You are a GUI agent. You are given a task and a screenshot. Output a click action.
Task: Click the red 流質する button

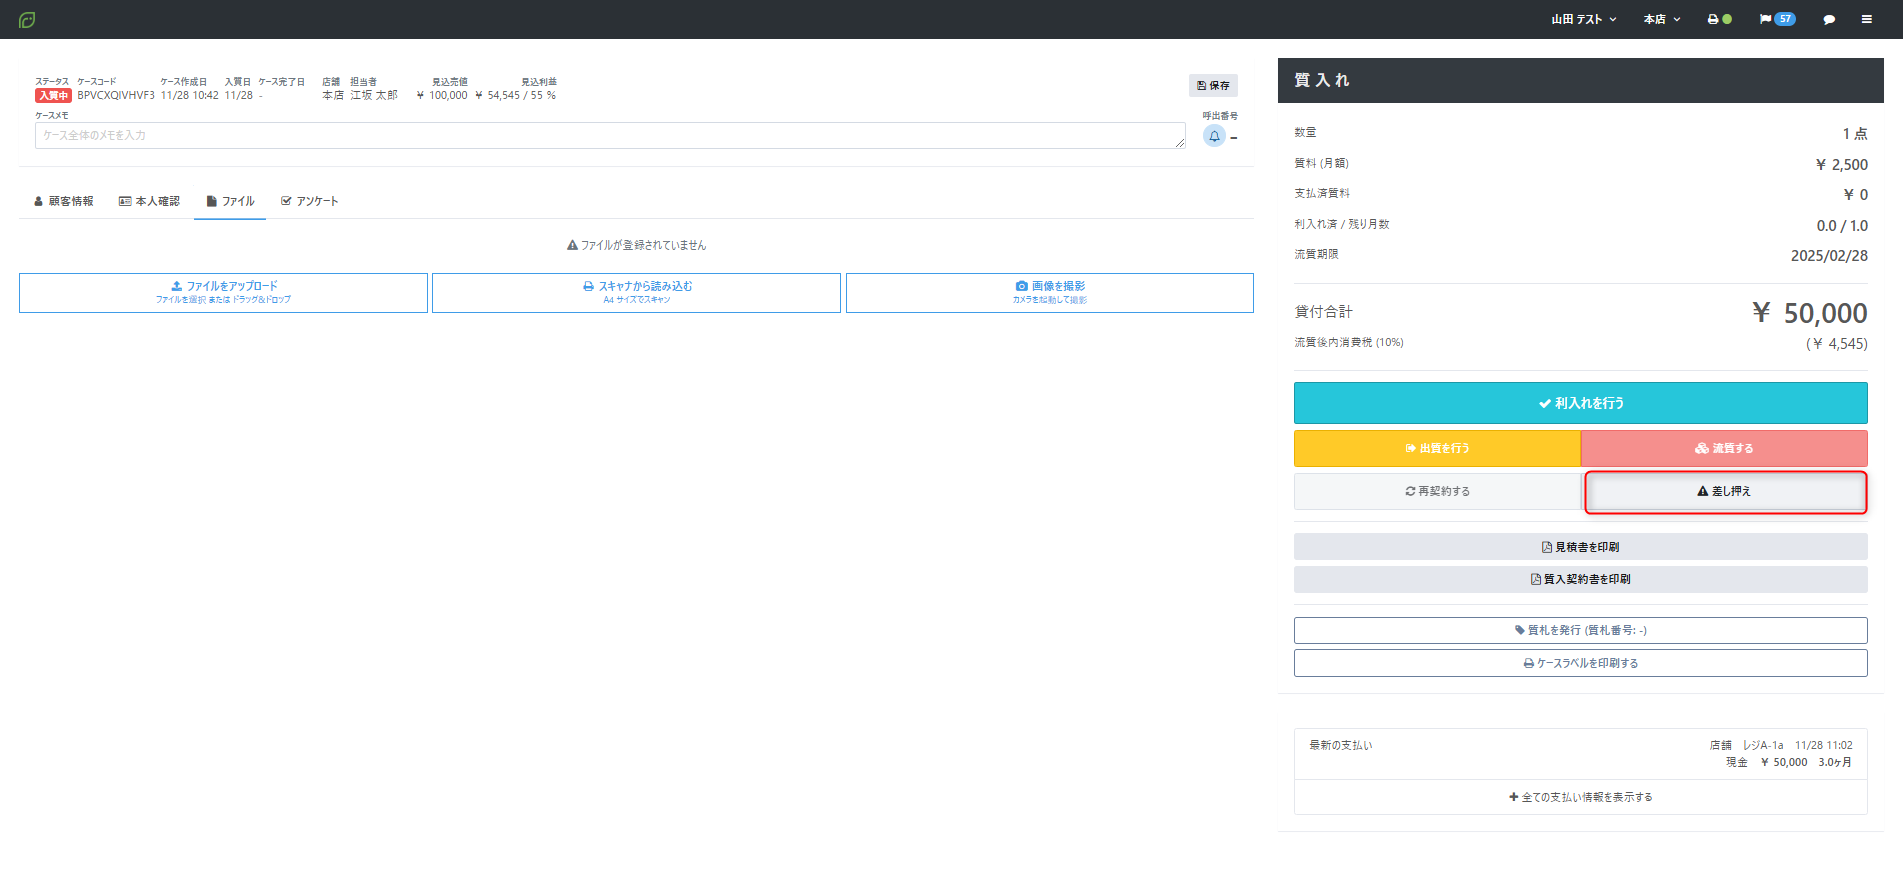coord(1724,448)
